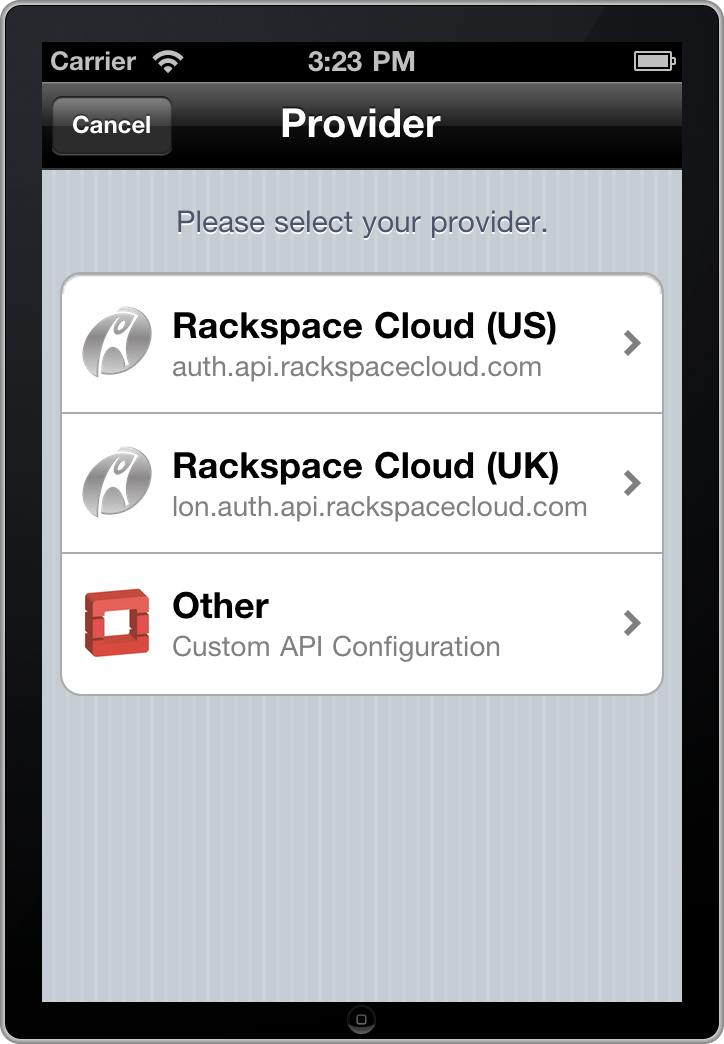Viewport: 724px width, 1044px height.
Task: Tap the device home button below screen
Action: (x=361, y=1019)
